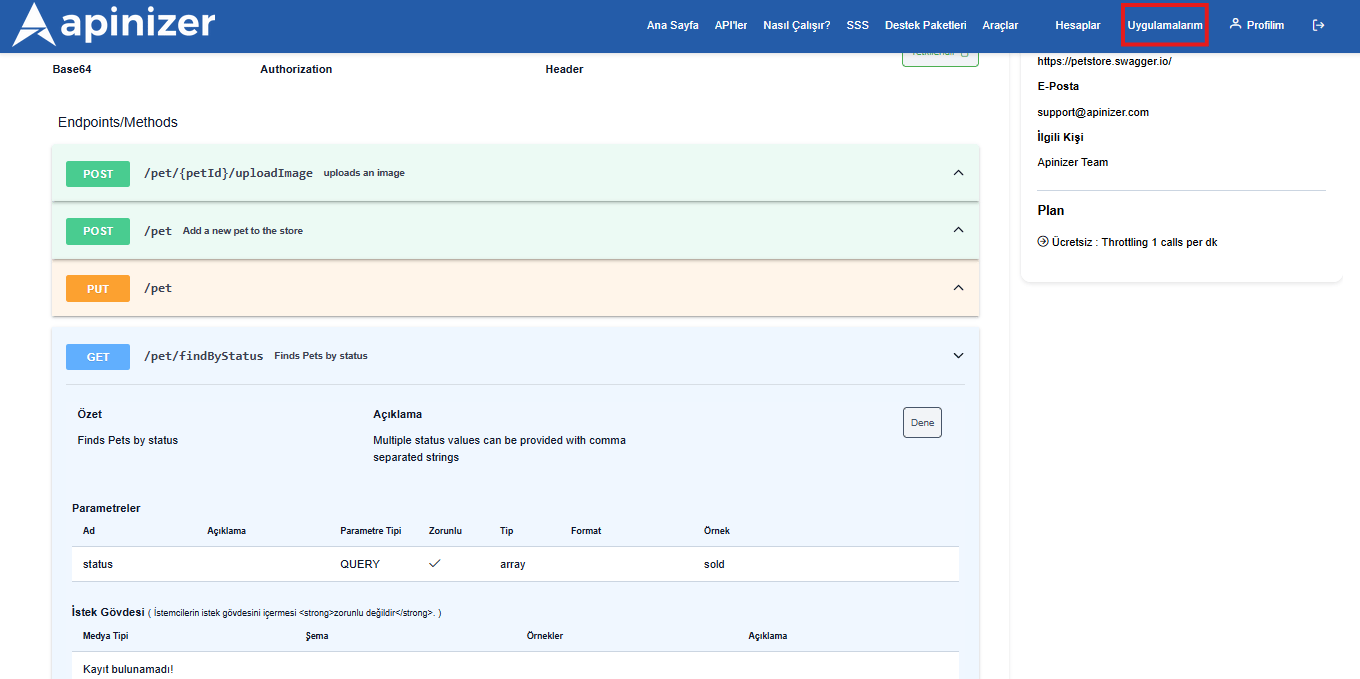Click the orange PUT badge
The width and height of the screenshot is (1360, 679).
[x=98, y=288]
